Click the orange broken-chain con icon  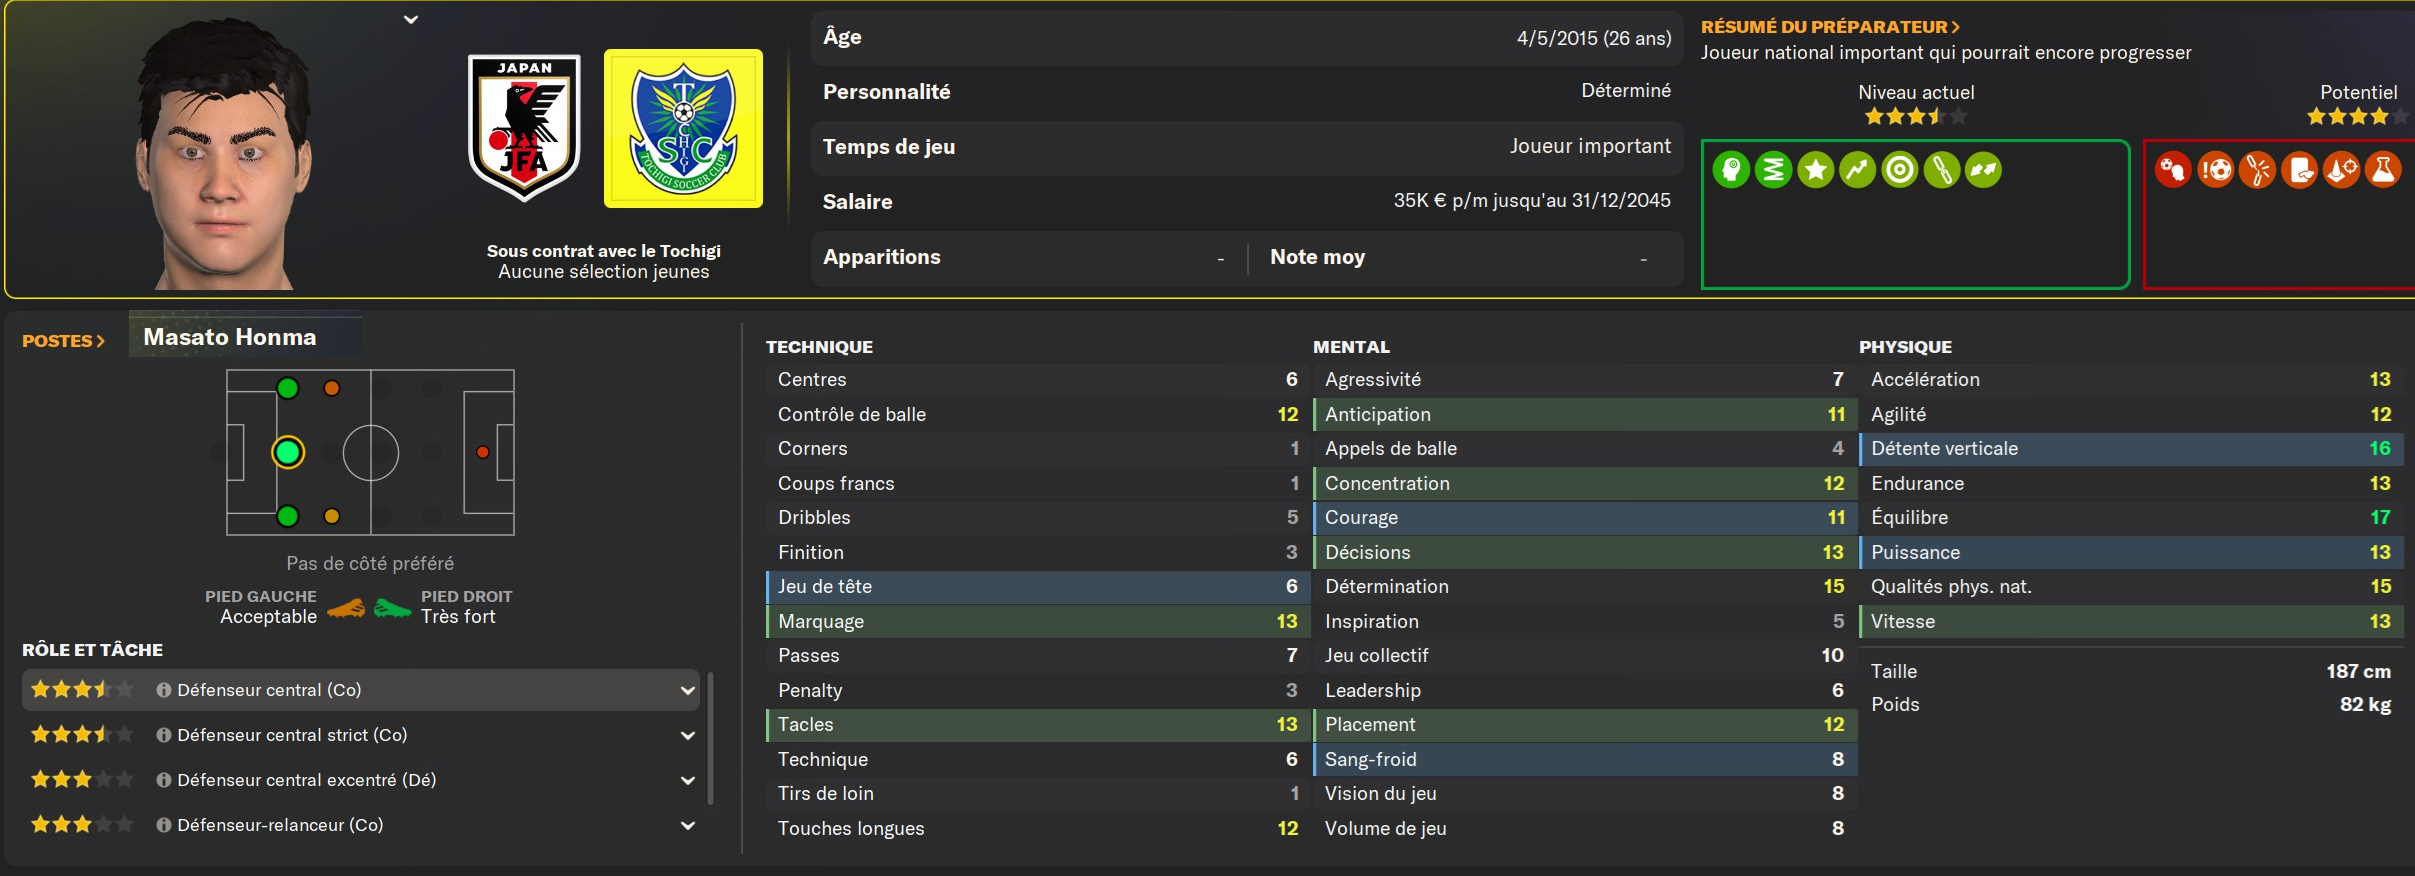[2257, 170]
